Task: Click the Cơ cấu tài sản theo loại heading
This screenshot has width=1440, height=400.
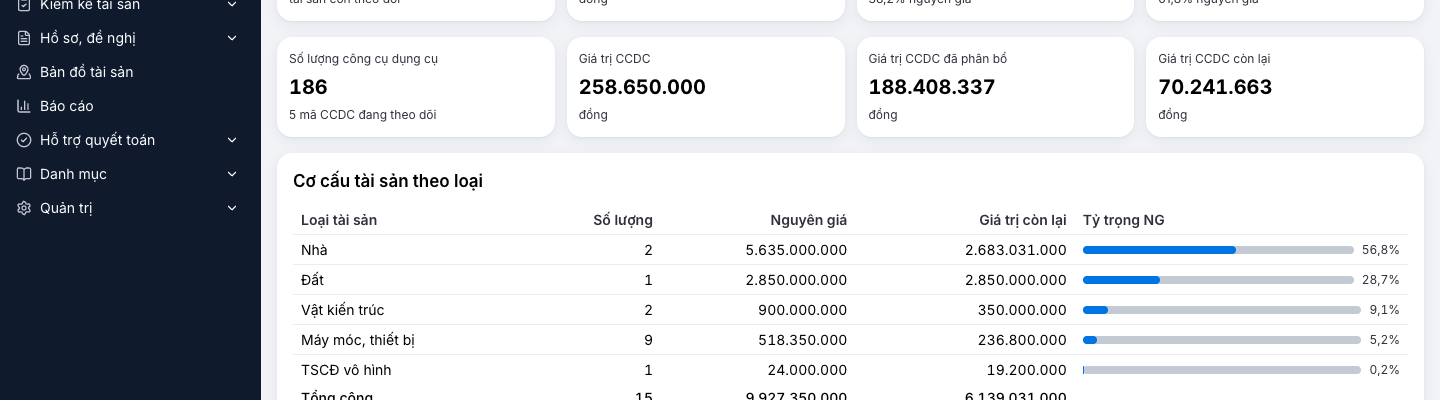Action: [388, 181]
